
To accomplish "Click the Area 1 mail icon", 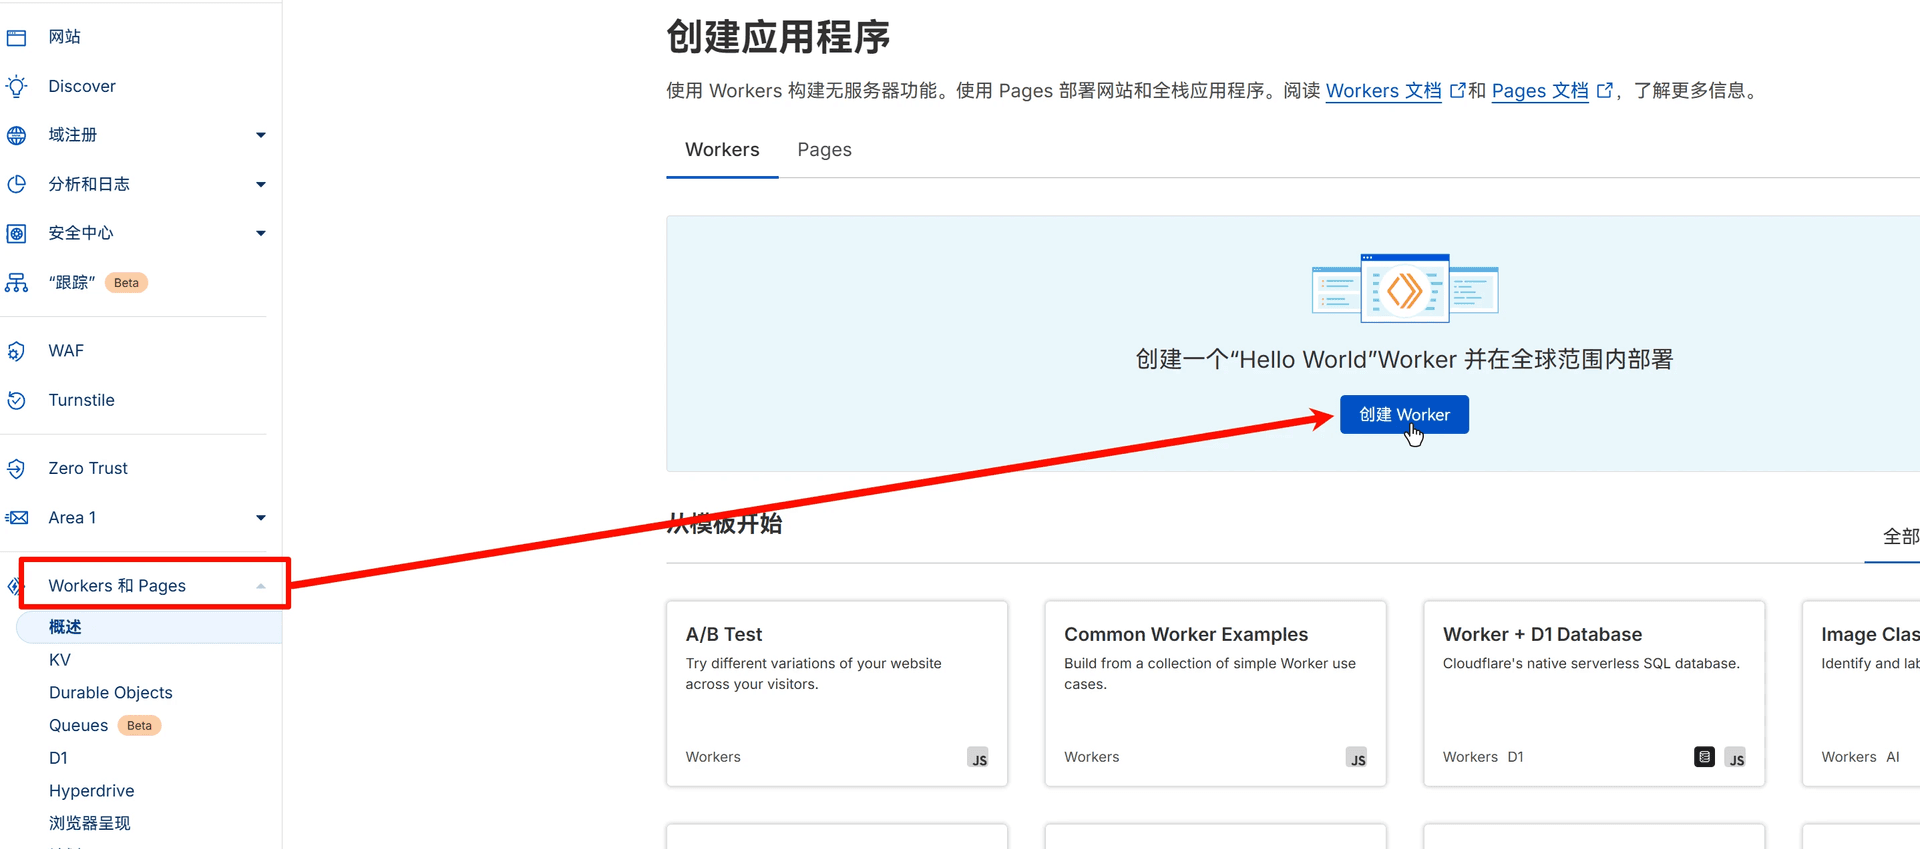I will click(x=17, y=517).
